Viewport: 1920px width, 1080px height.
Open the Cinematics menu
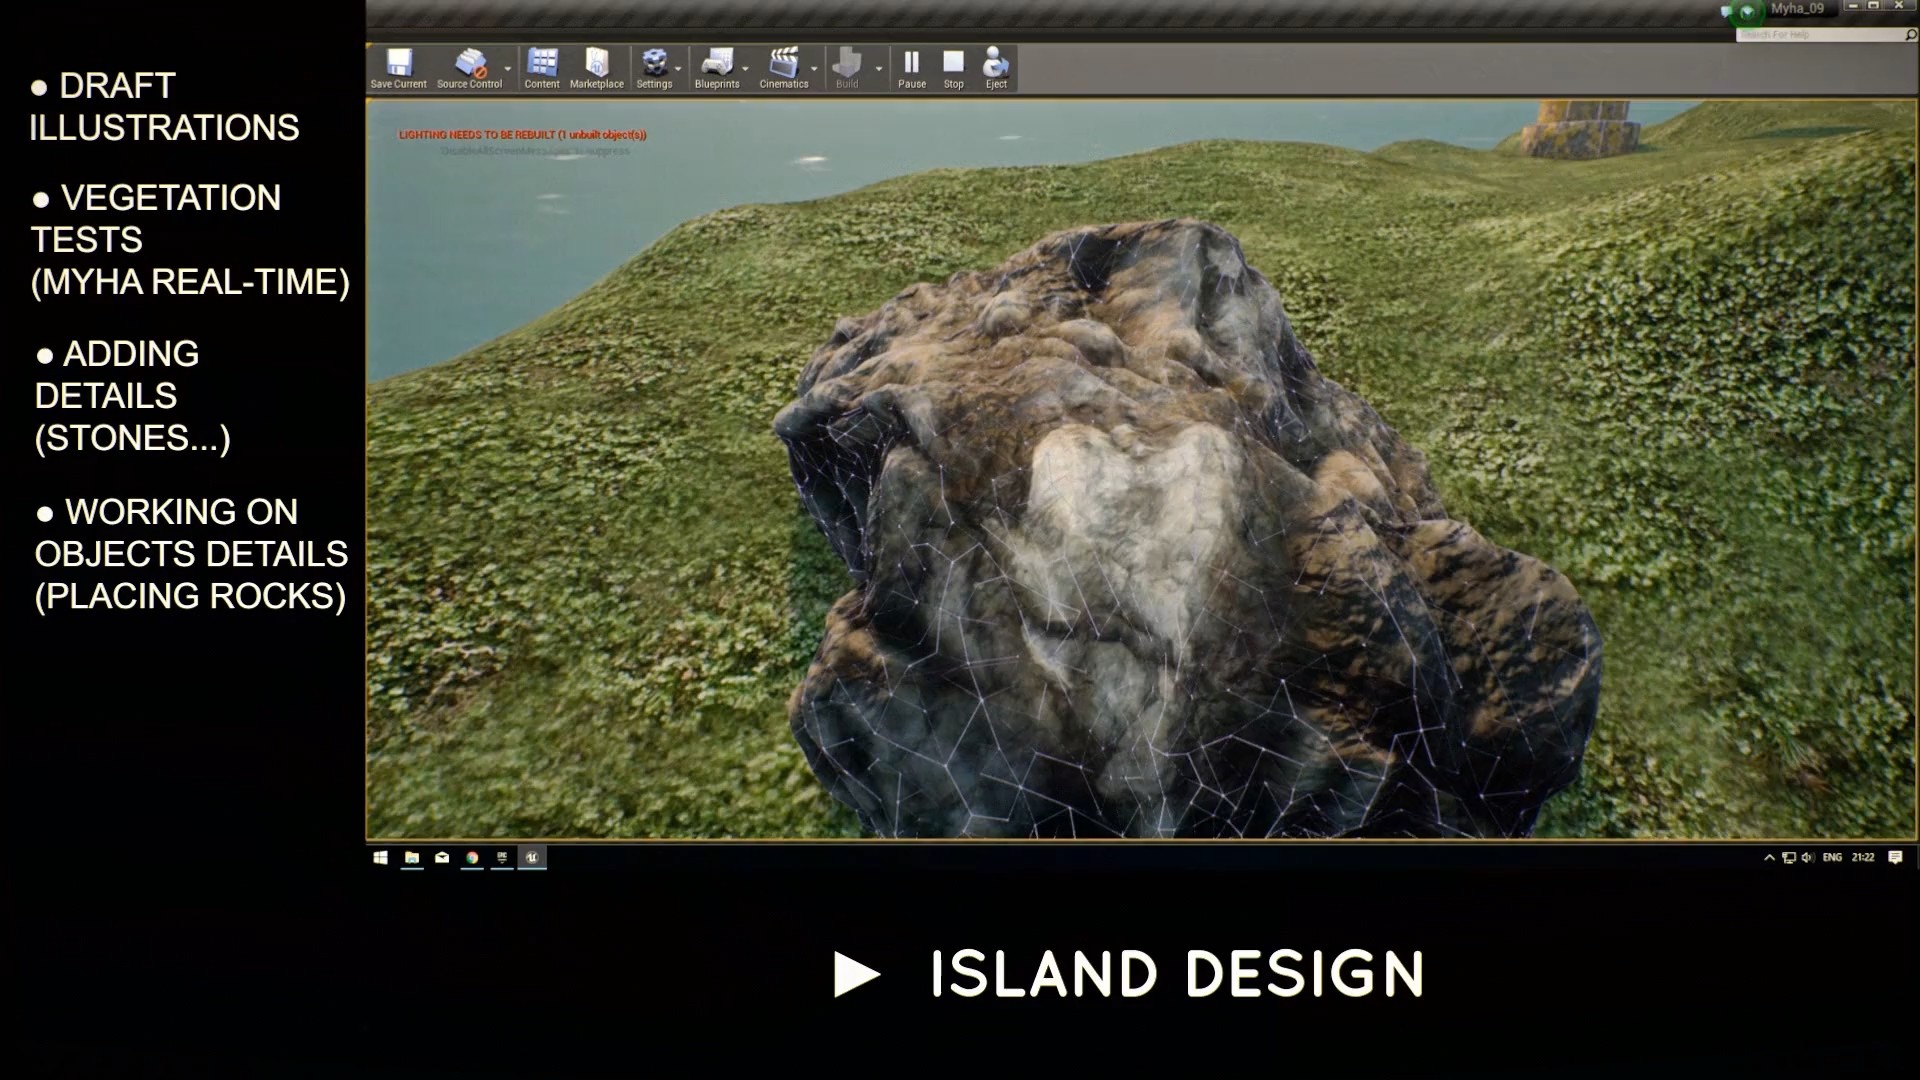point(785,62)
